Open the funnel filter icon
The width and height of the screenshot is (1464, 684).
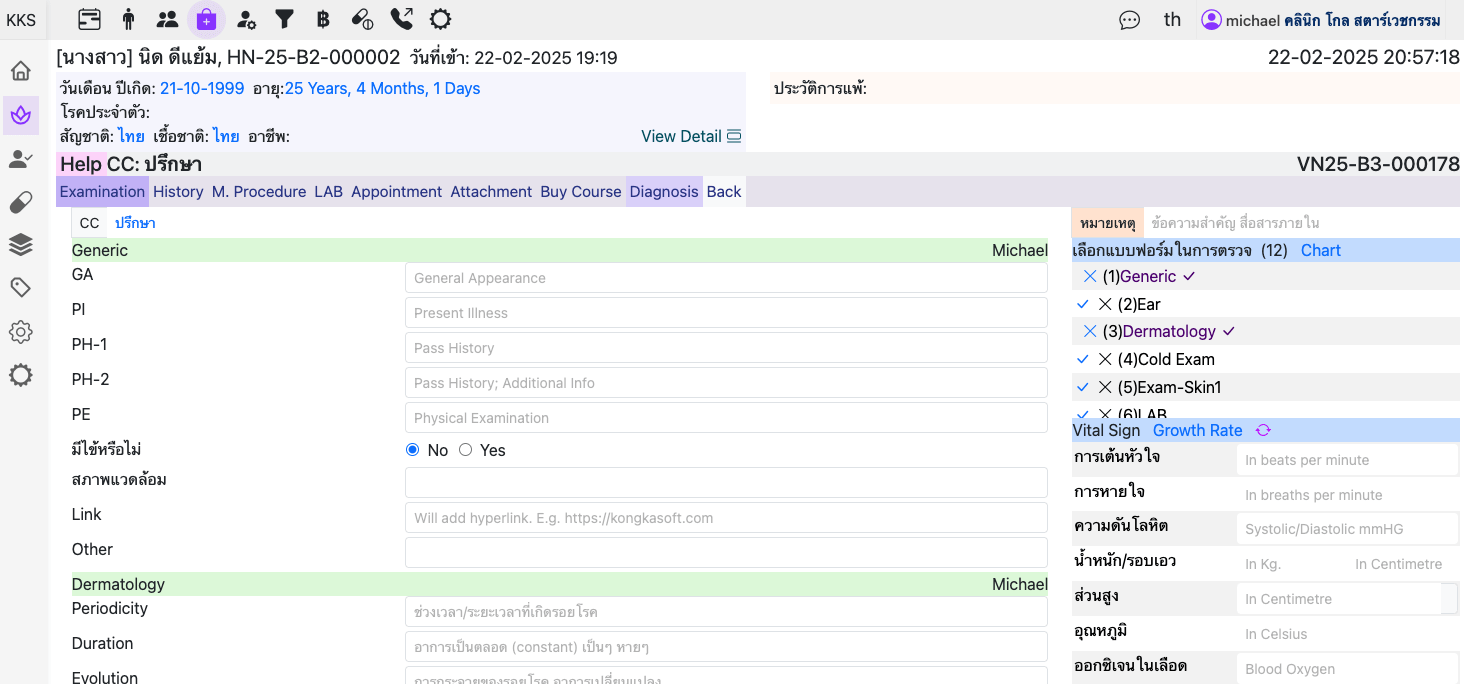pos(284,19)
